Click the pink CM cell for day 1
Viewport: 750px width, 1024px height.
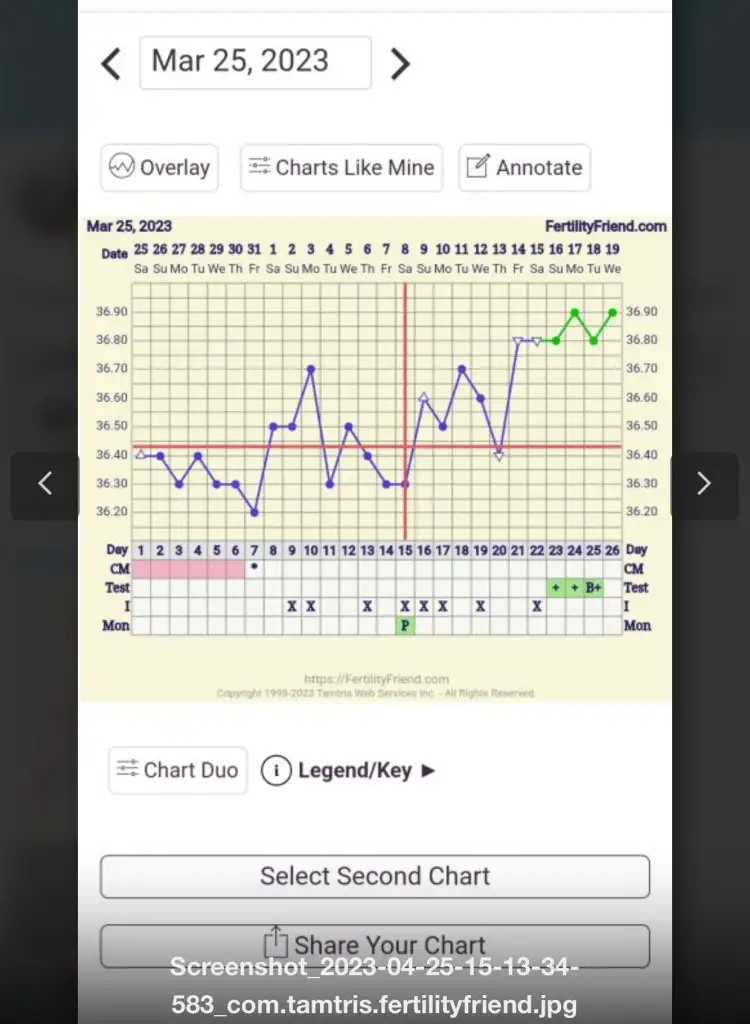[x=141, y=569]
